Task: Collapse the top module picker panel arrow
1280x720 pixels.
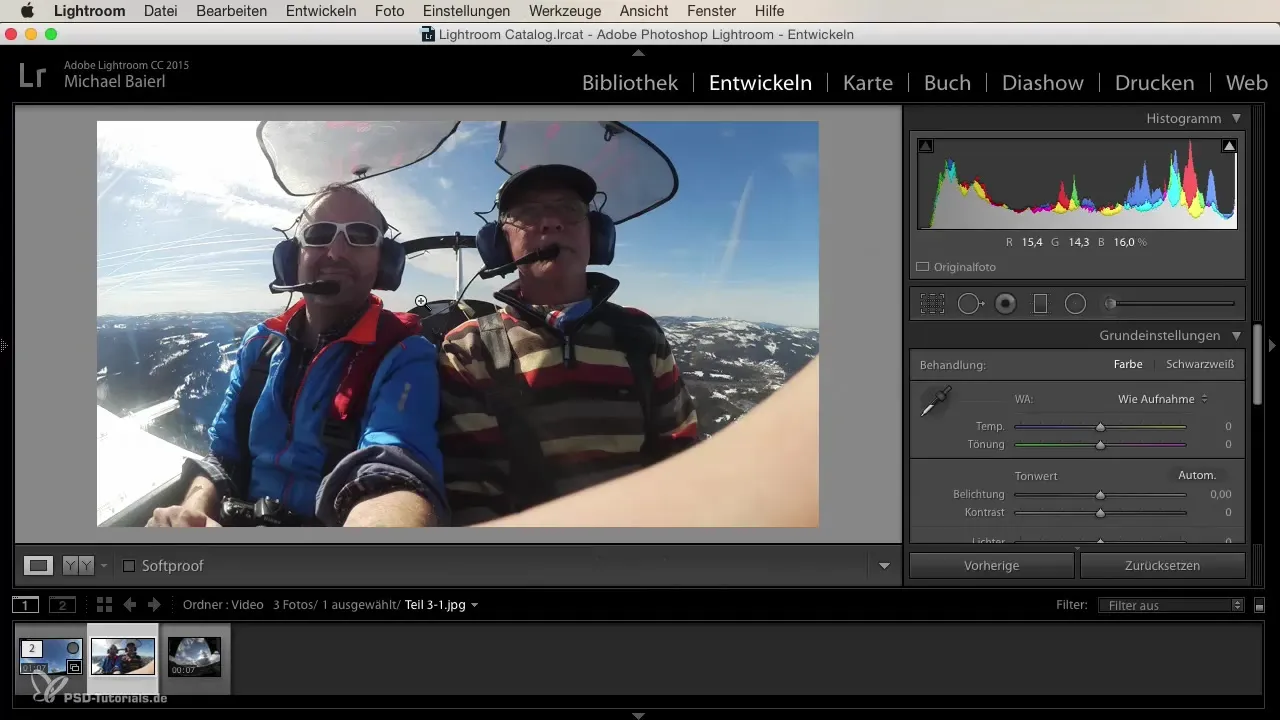Action: pyautogui.click(x=638, y=51)
